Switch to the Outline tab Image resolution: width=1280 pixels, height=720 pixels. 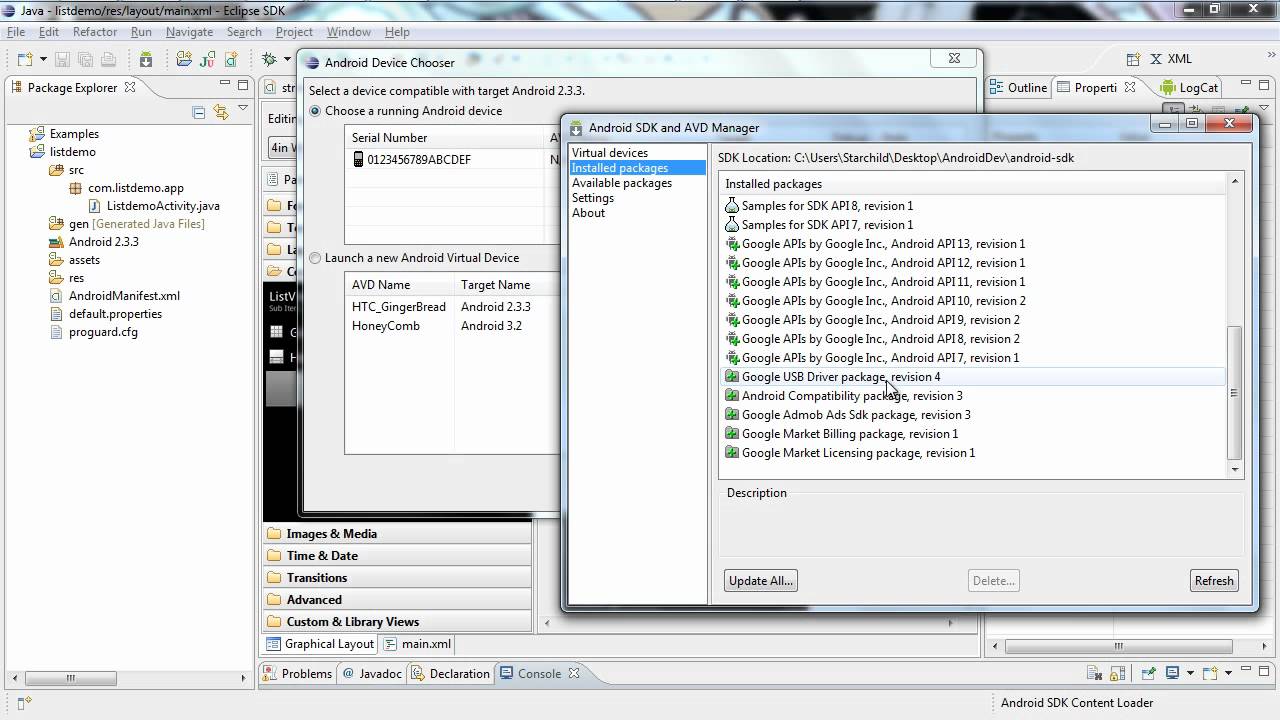(x=1018, y=88)
